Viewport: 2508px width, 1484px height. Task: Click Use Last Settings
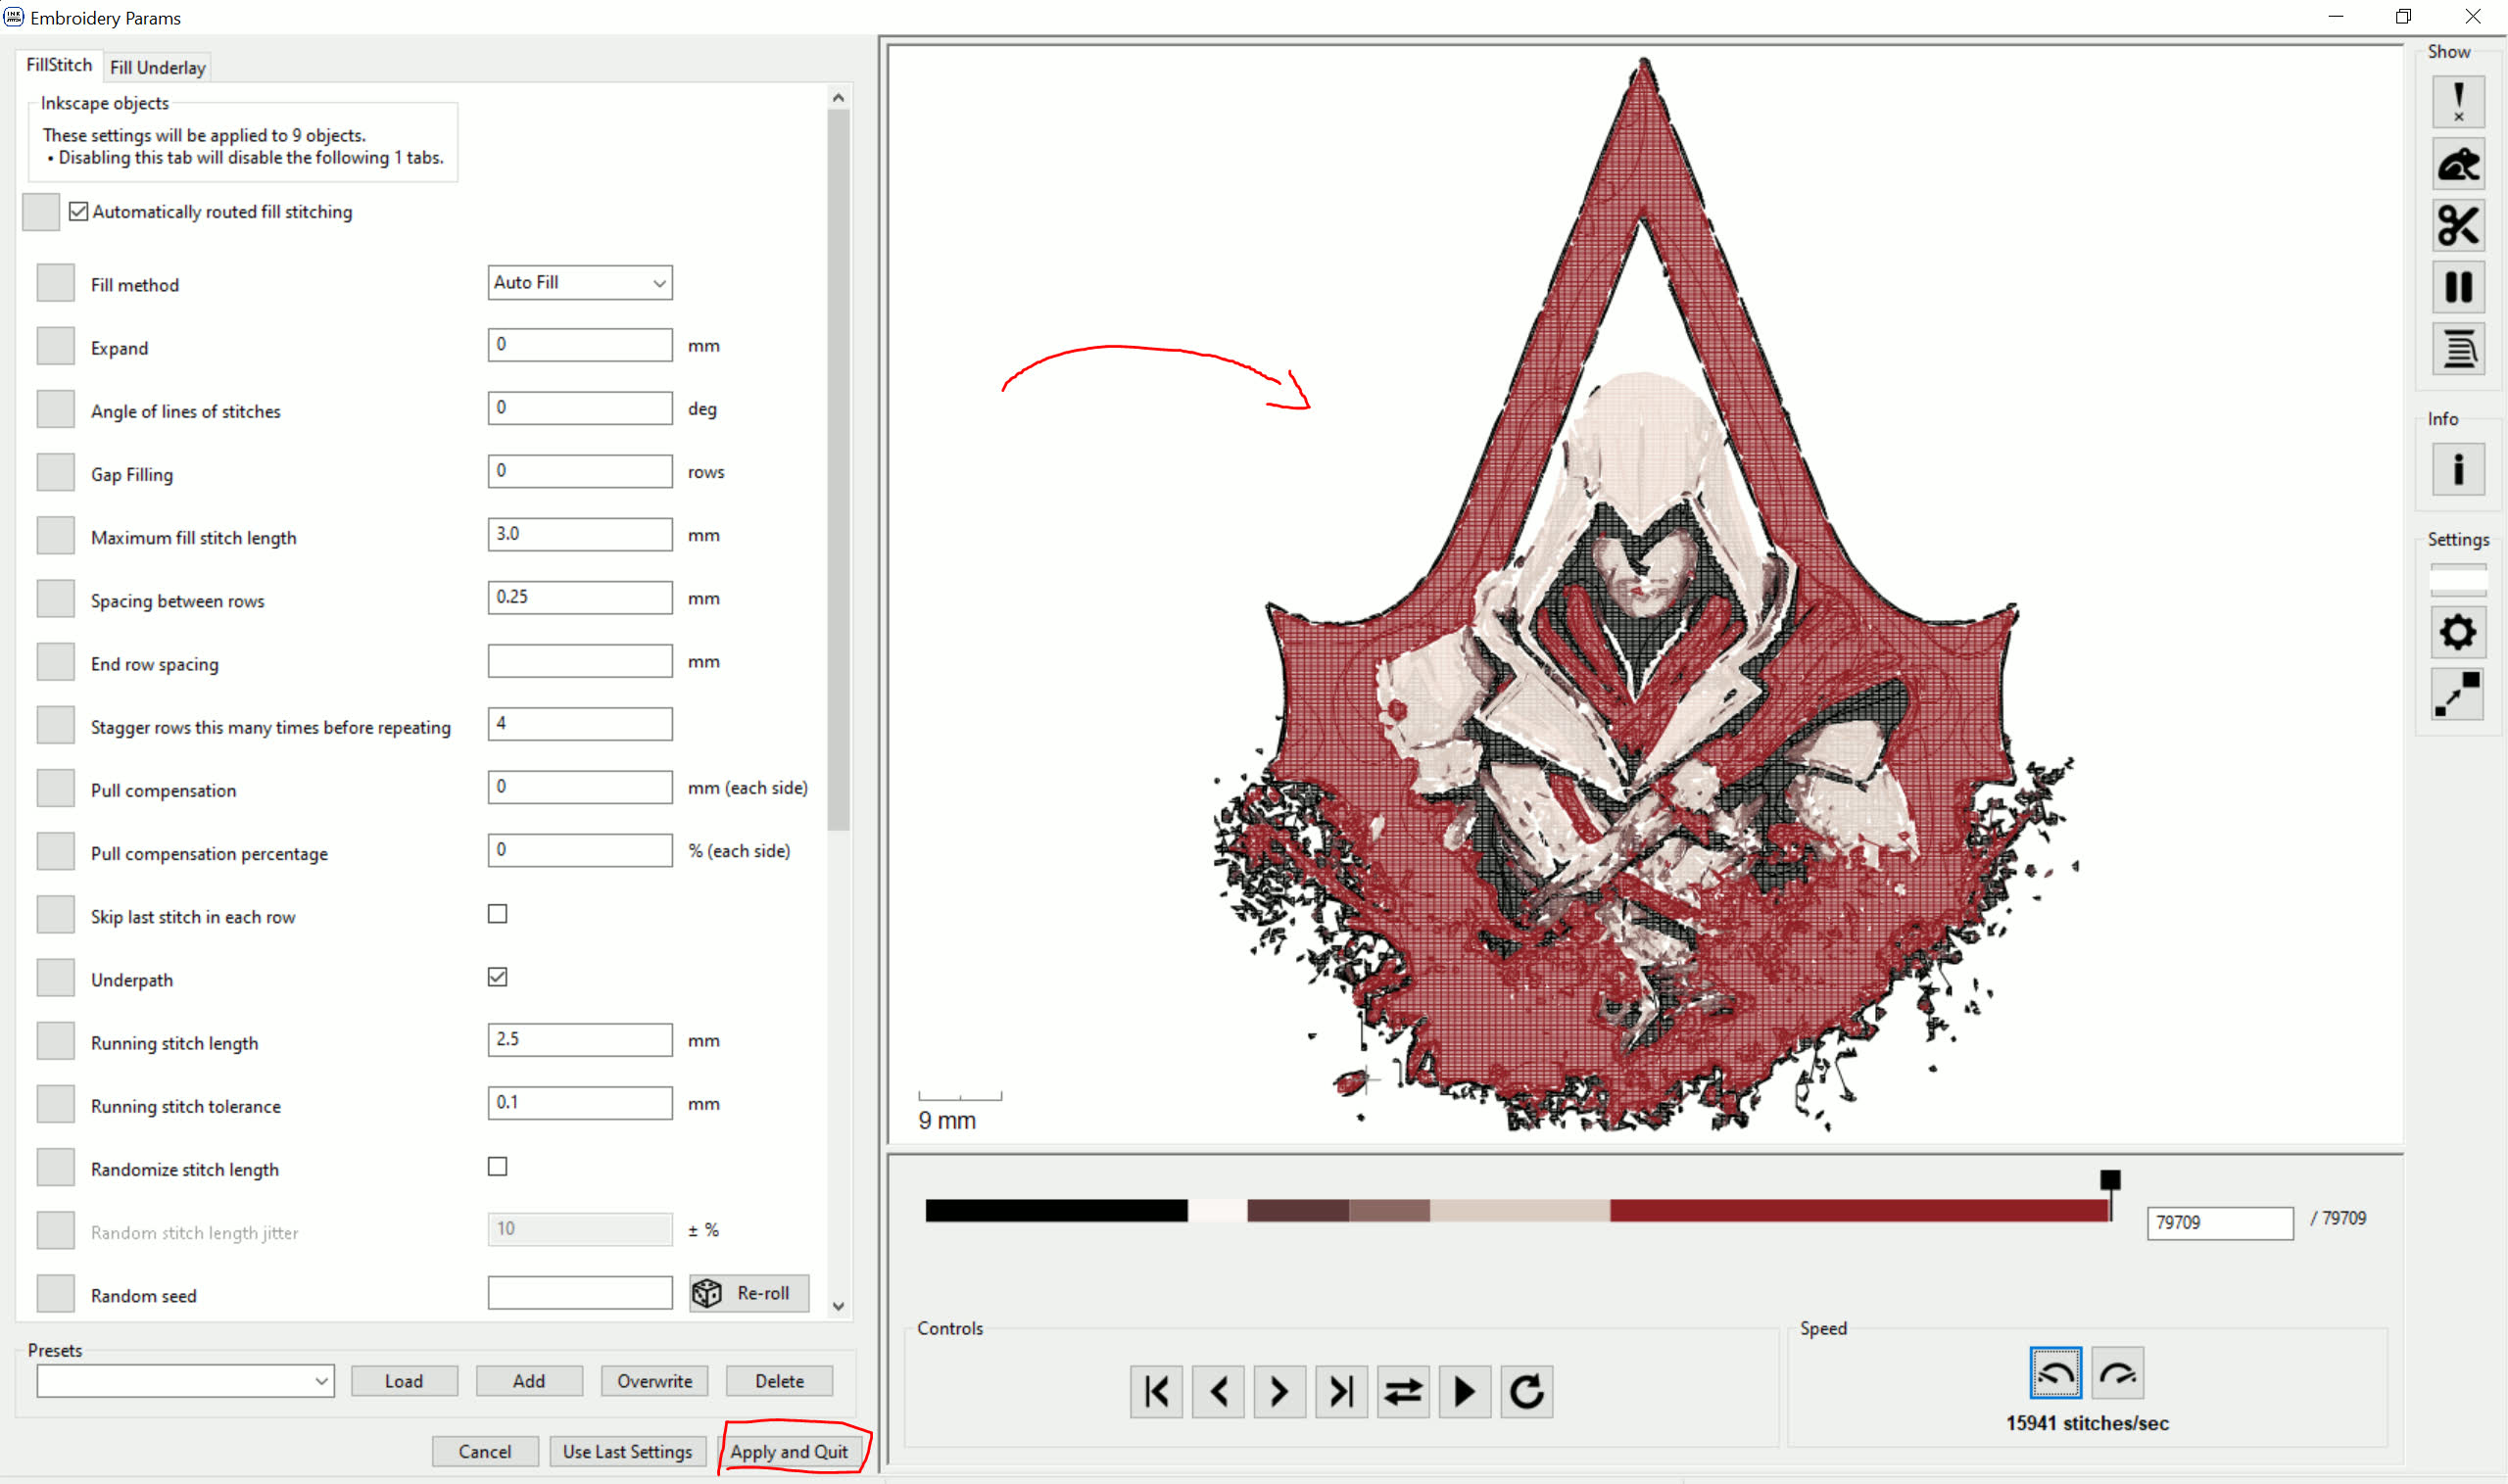point(628,1451)
